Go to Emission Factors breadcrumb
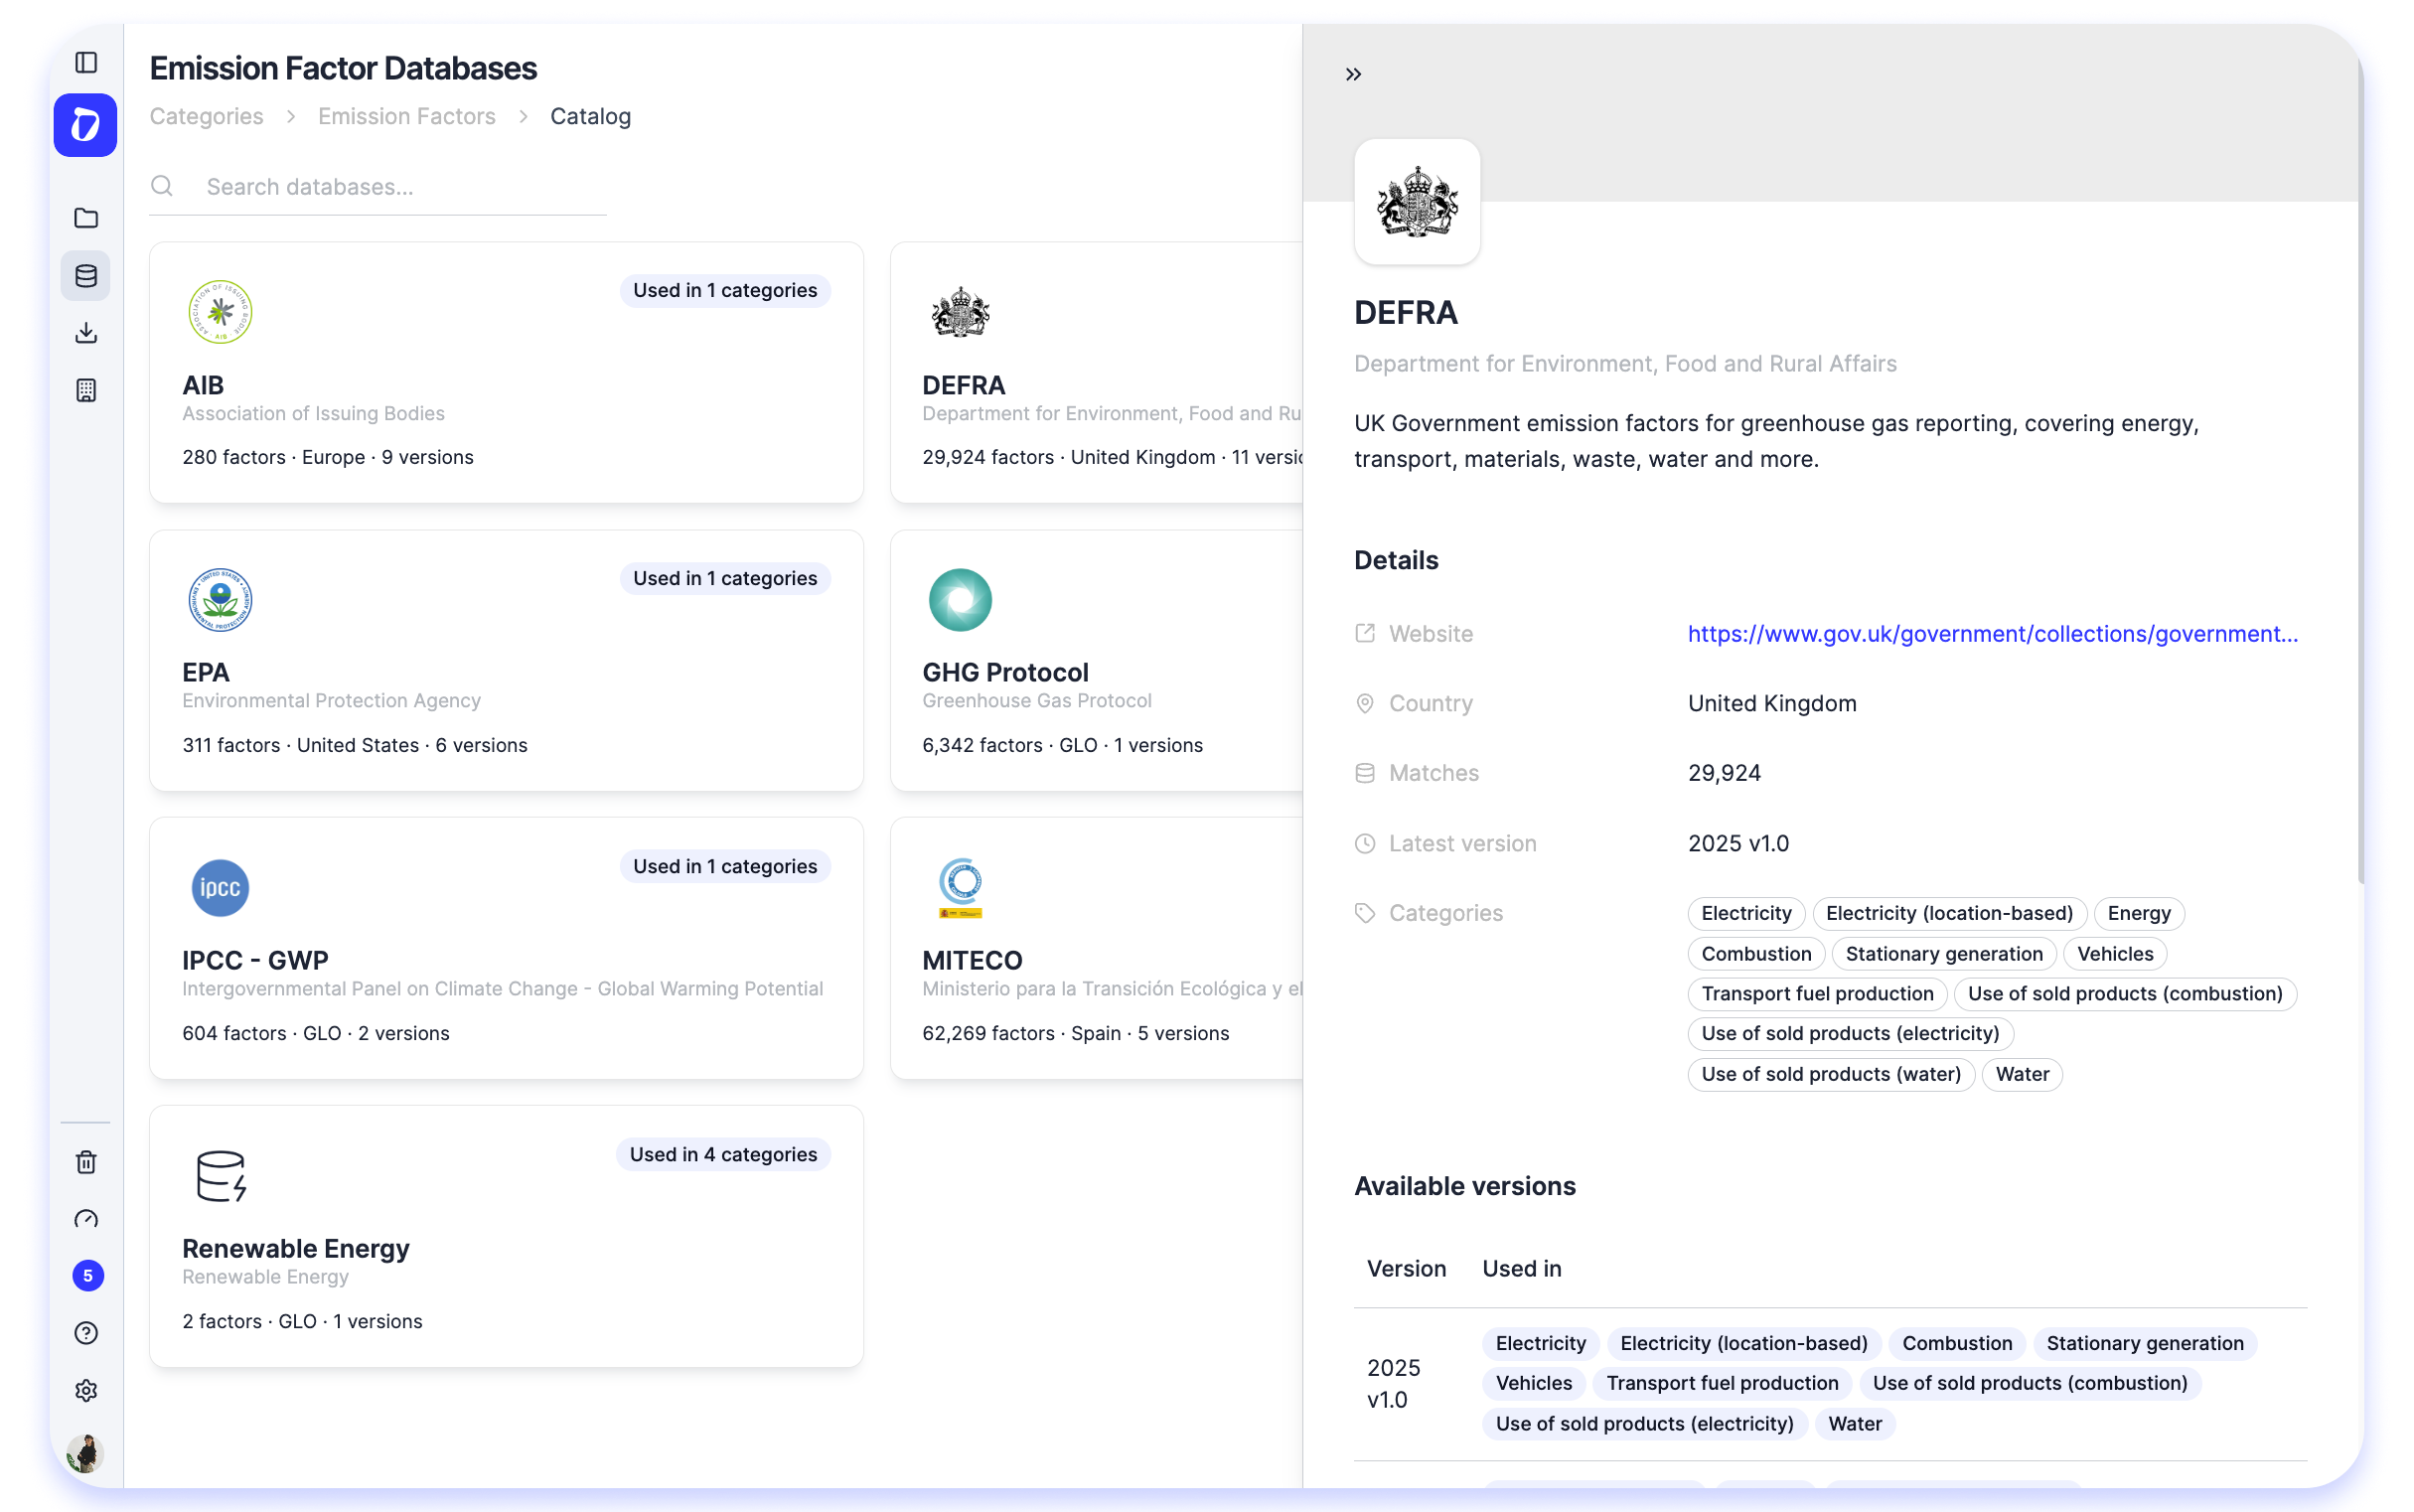This screenshot has height=1512, width=2414. pyautogui.click(x=407, y=116)
